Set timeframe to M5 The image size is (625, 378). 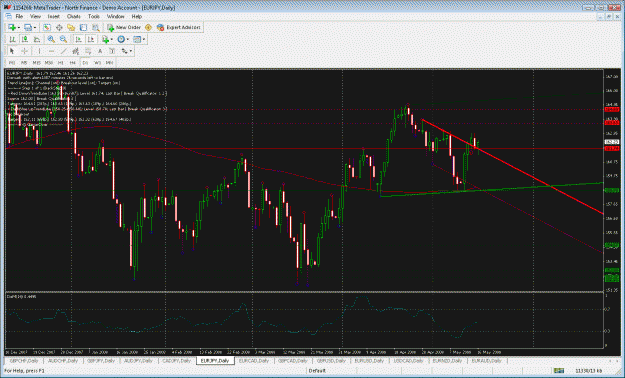[x=24, y=63]
